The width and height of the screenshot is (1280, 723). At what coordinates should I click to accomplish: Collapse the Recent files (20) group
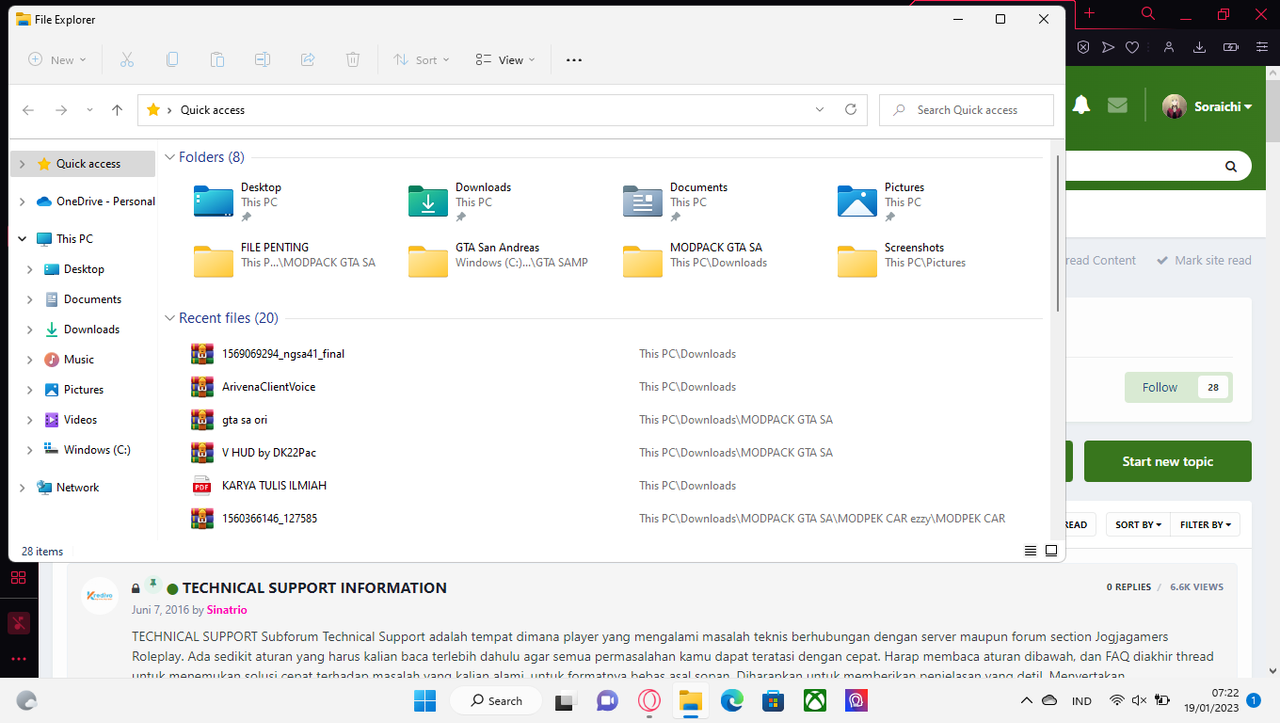click(170, 318)
